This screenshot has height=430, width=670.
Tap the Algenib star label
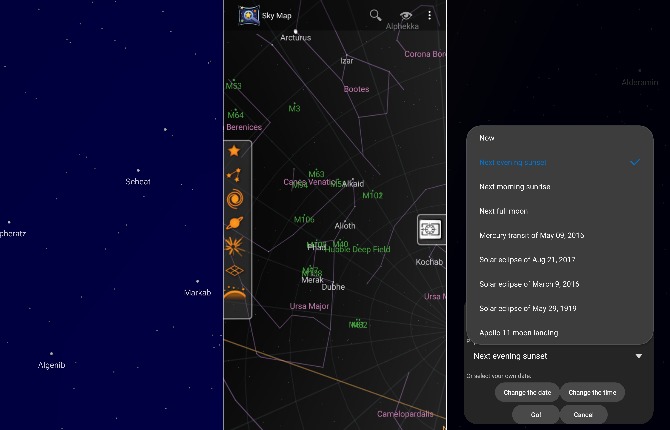[x=52, y=365]
